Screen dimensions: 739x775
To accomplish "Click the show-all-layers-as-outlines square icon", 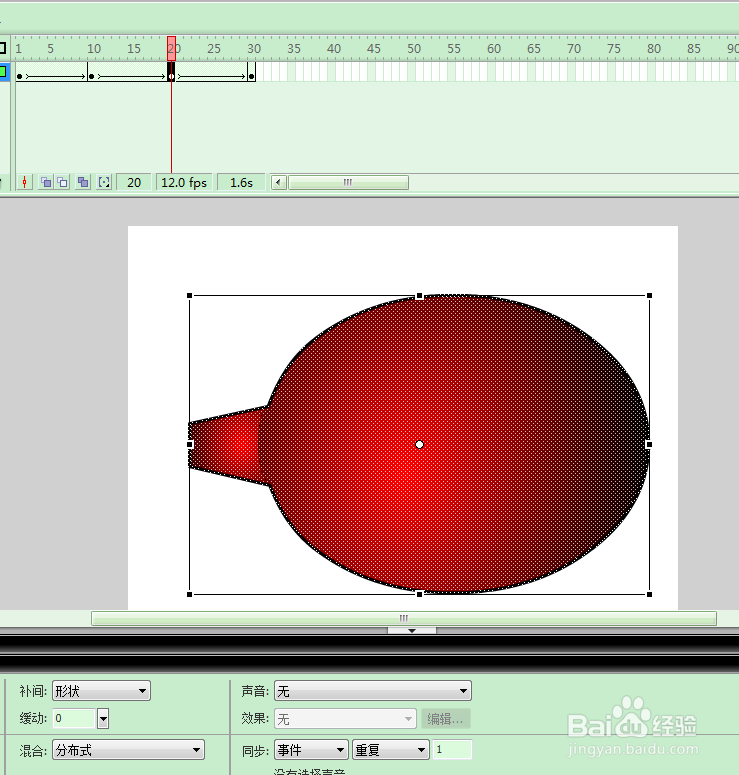I will (x=2, y=48).
